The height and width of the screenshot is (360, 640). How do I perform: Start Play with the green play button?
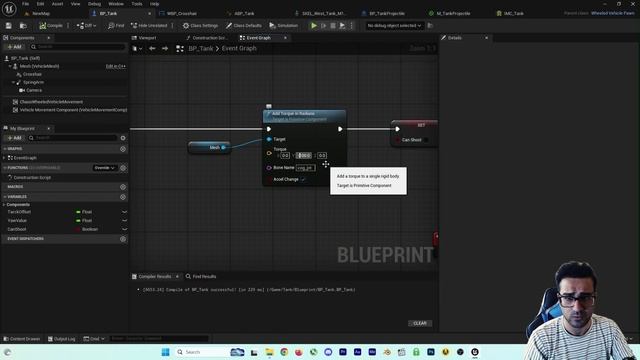313,26
